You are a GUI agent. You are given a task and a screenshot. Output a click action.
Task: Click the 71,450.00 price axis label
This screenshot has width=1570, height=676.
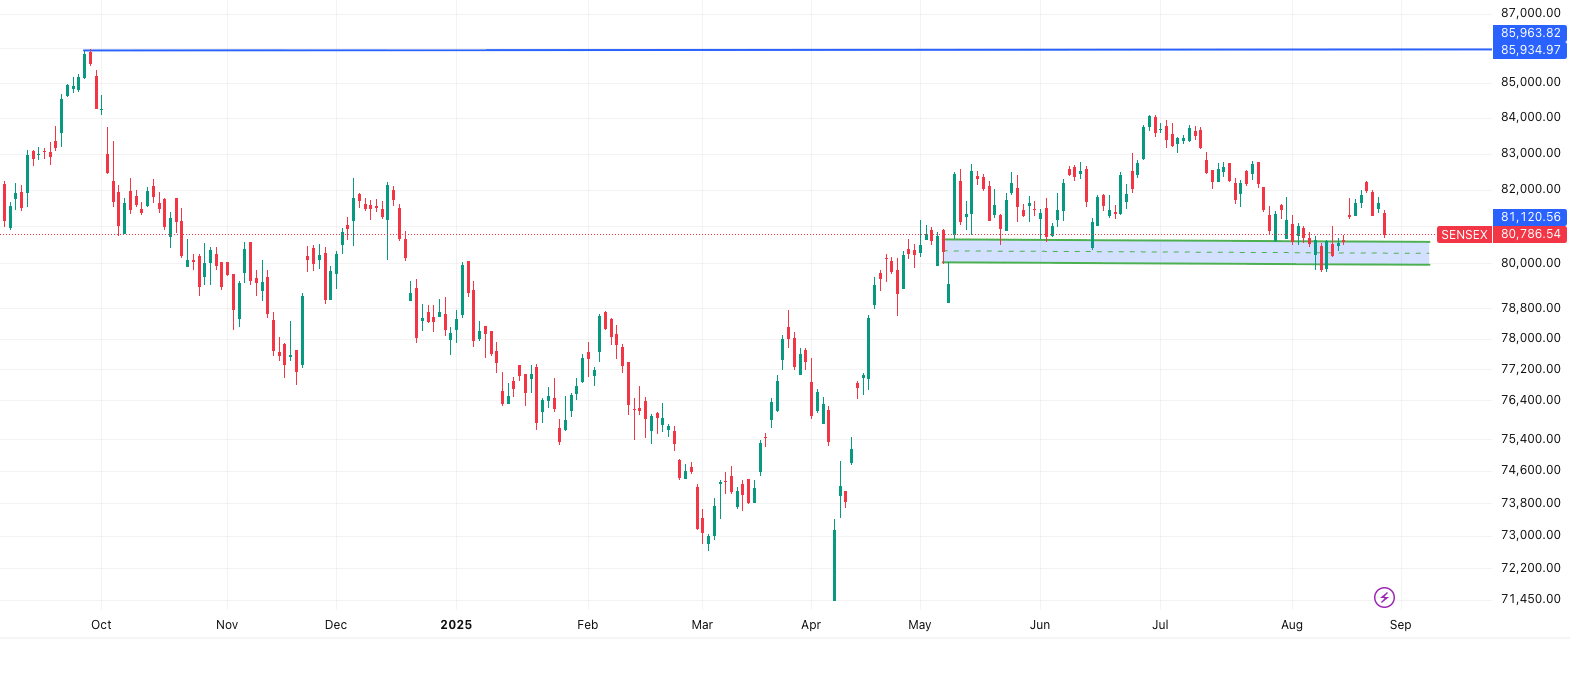click(1530, 599)
